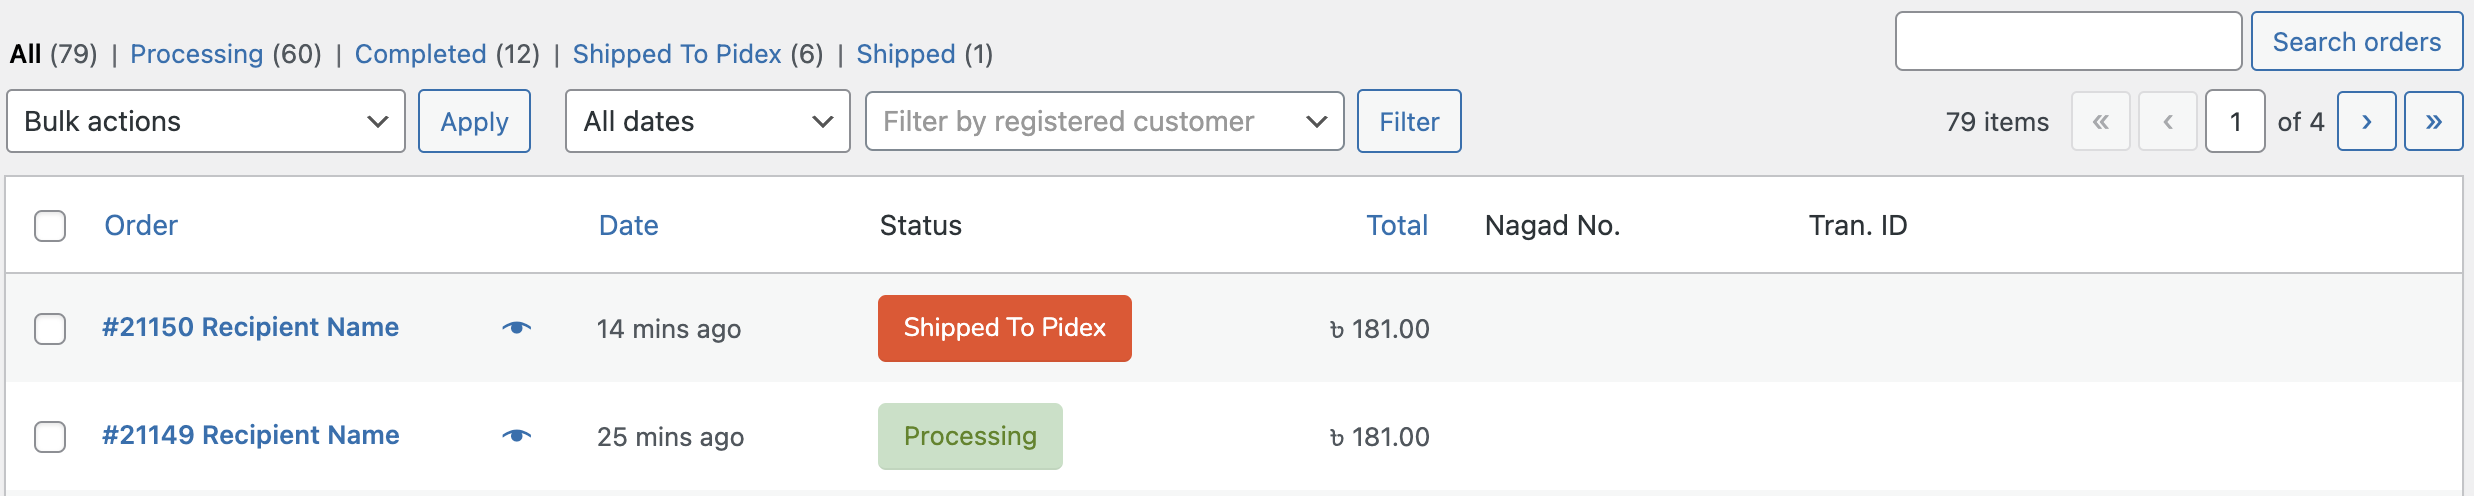Click first page double arrow
Viewport: 2474px width, 496px height.
click(x=2100, y=121)
